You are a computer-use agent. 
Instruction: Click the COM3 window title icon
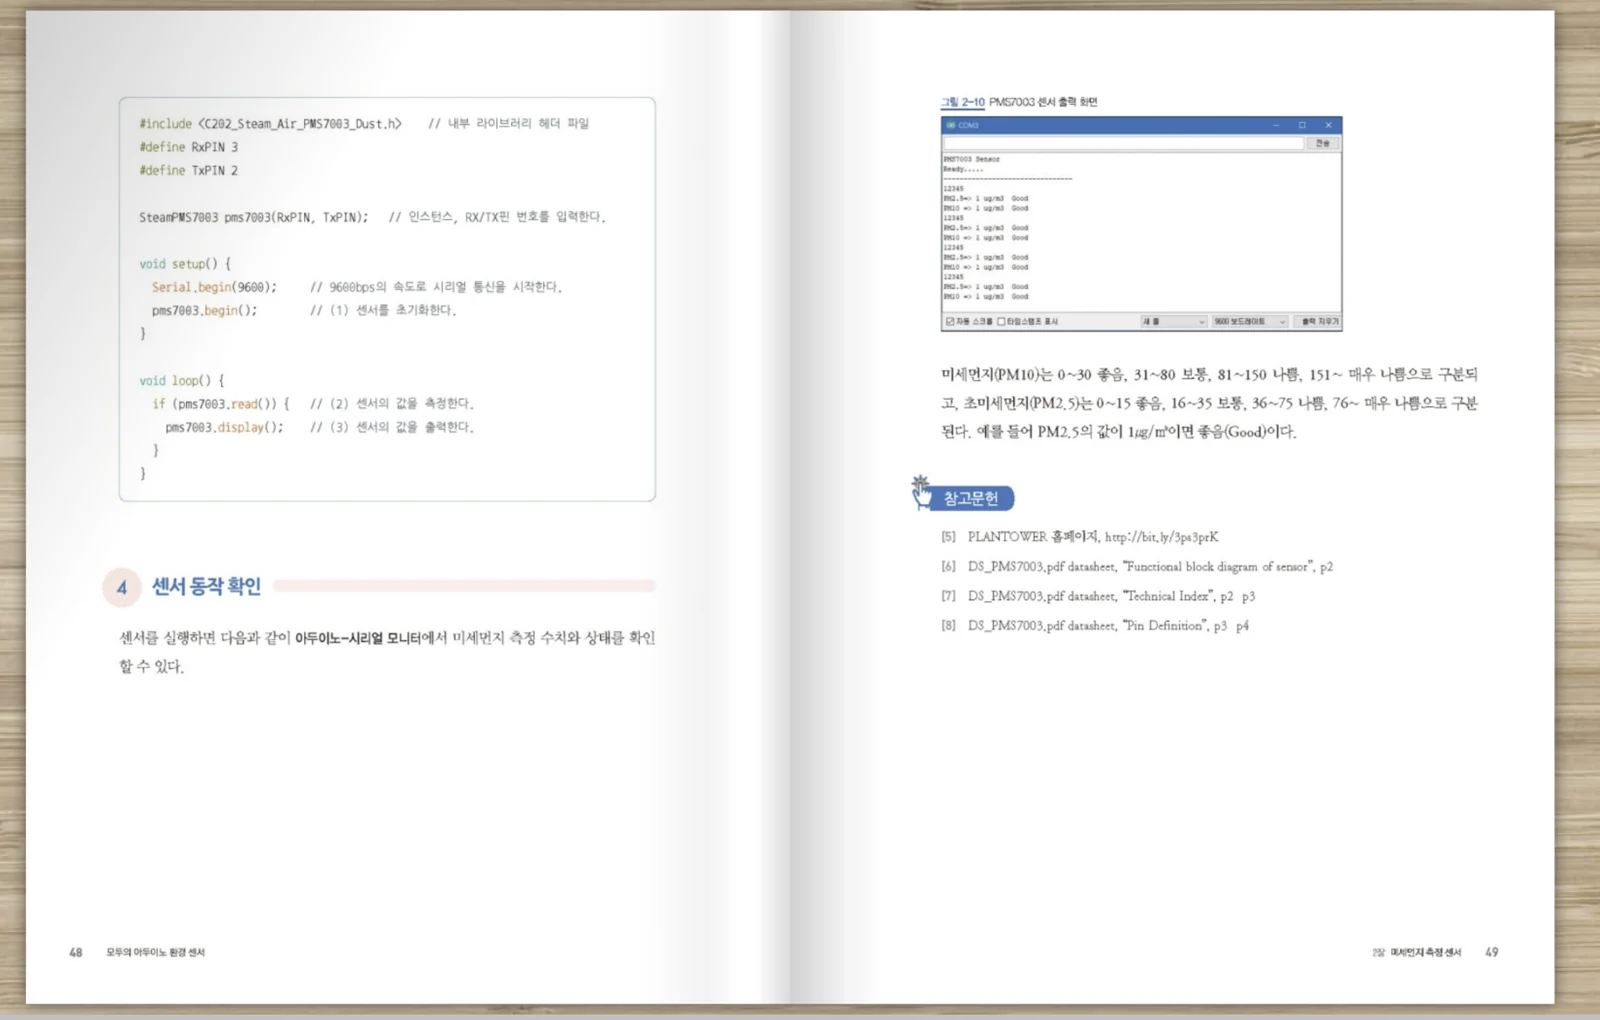click(951, 125)
